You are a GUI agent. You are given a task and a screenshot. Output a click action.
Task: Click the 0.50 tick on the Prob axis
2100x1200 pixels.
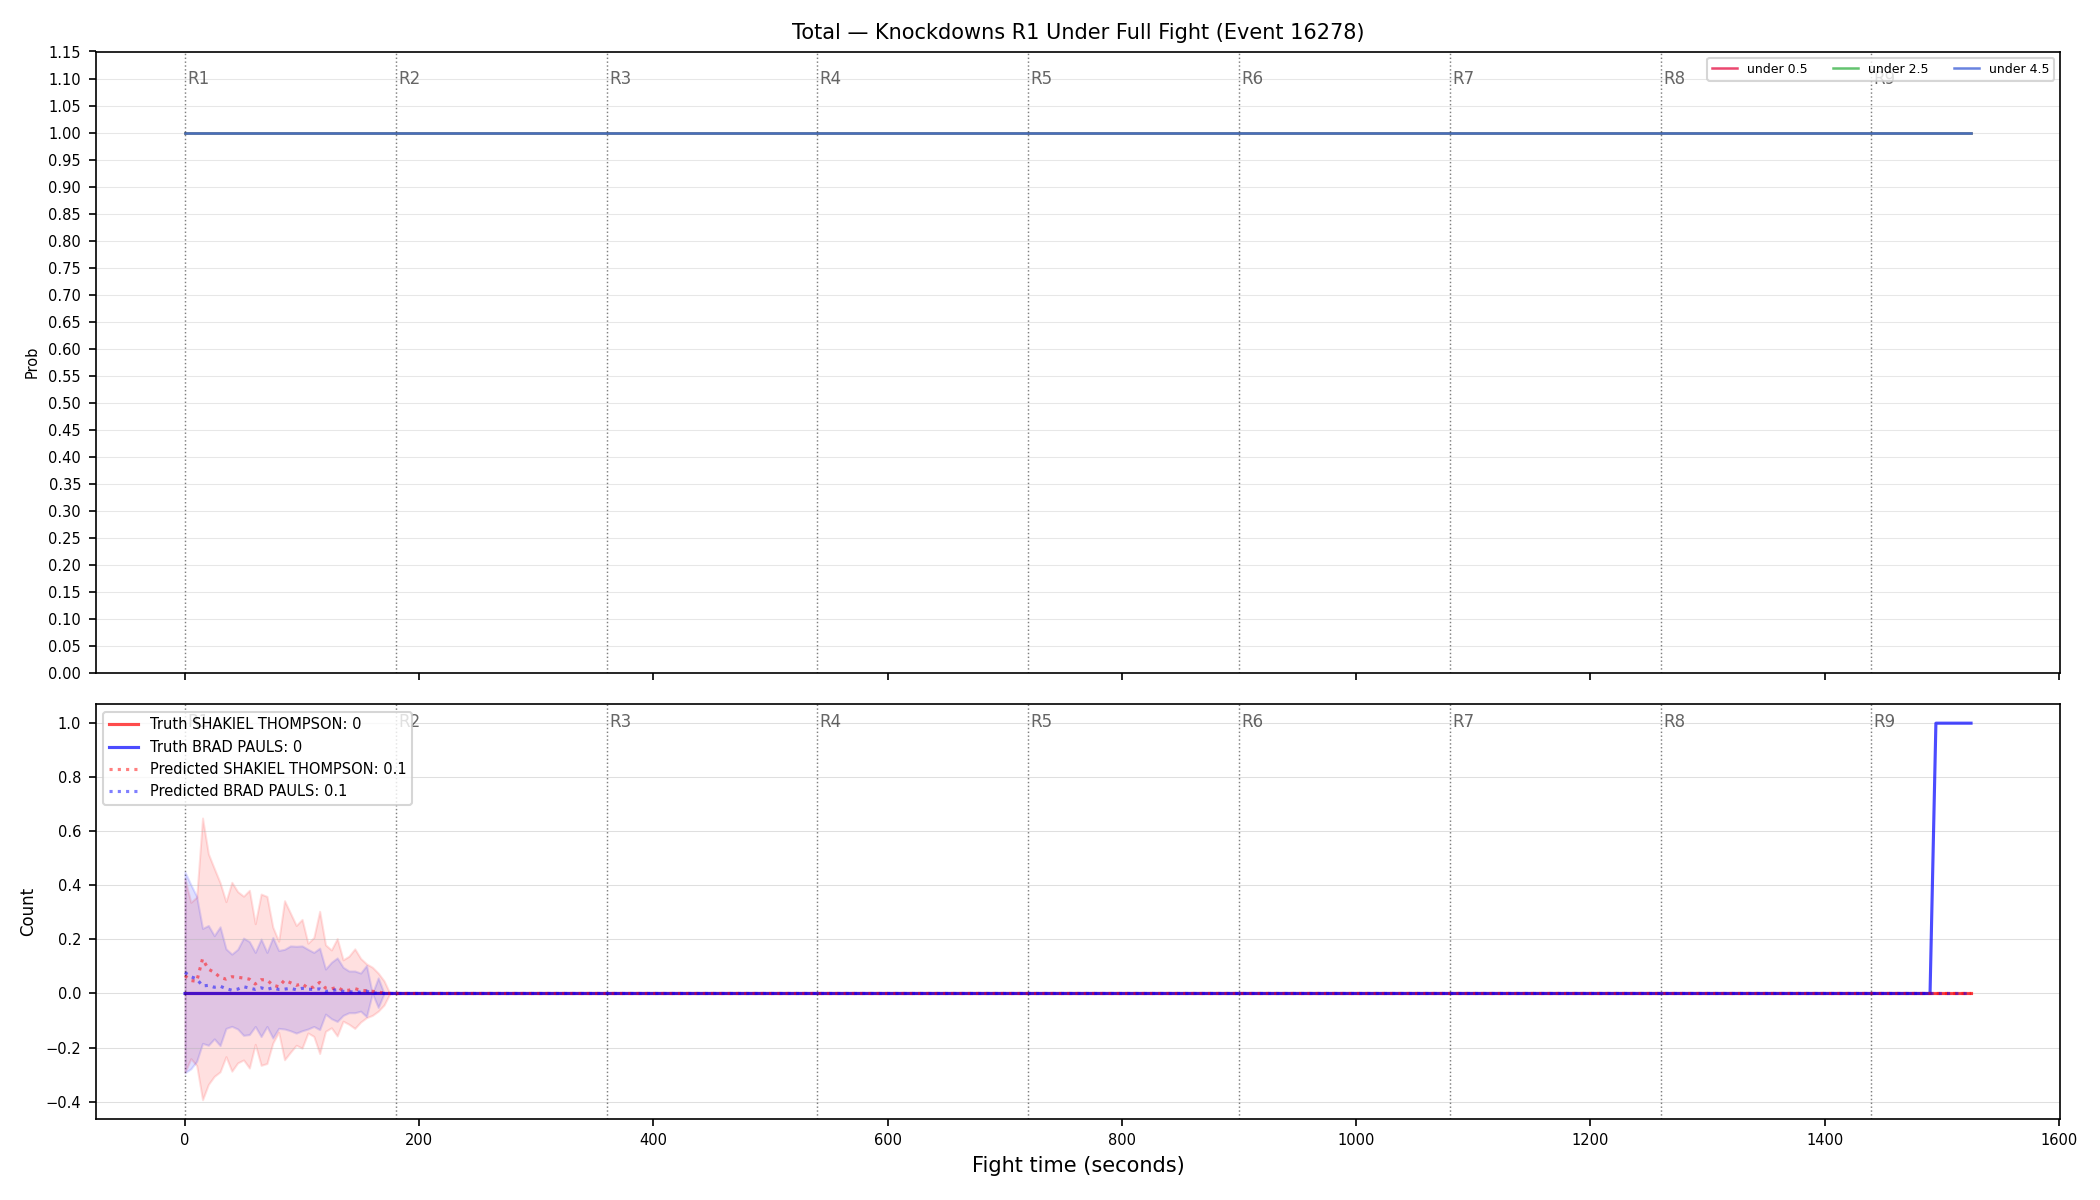click(65, 403)
